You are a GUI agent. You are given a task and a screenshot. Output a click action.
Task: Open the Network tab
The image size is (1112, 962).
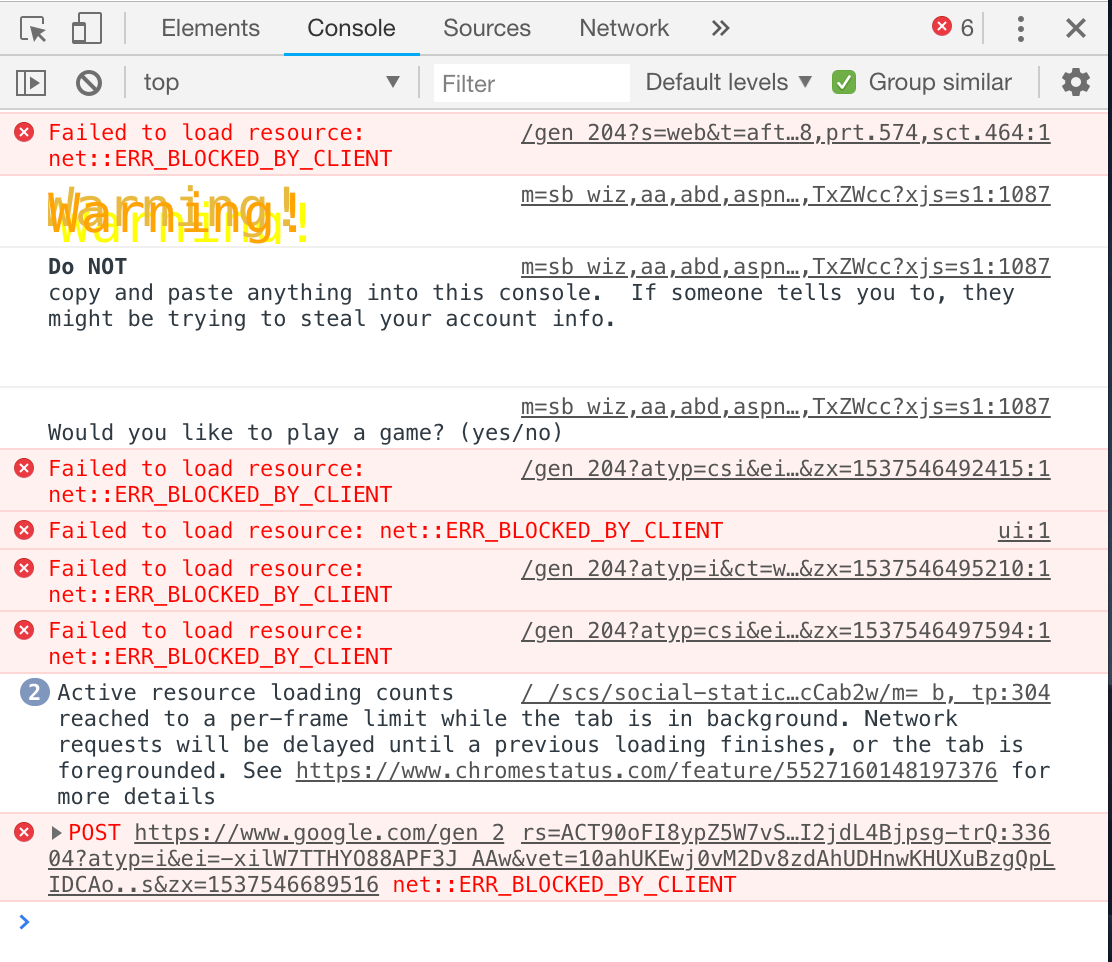pos(623,28)
